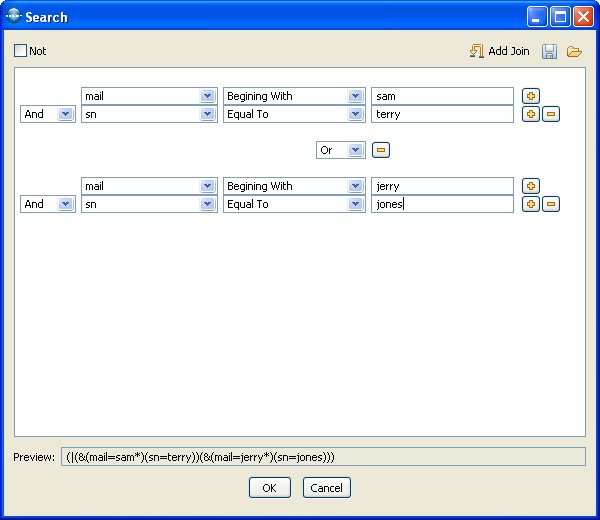Click the save search disk icon
The width and height of the screenshot is (600, 520).
(550, 51)
